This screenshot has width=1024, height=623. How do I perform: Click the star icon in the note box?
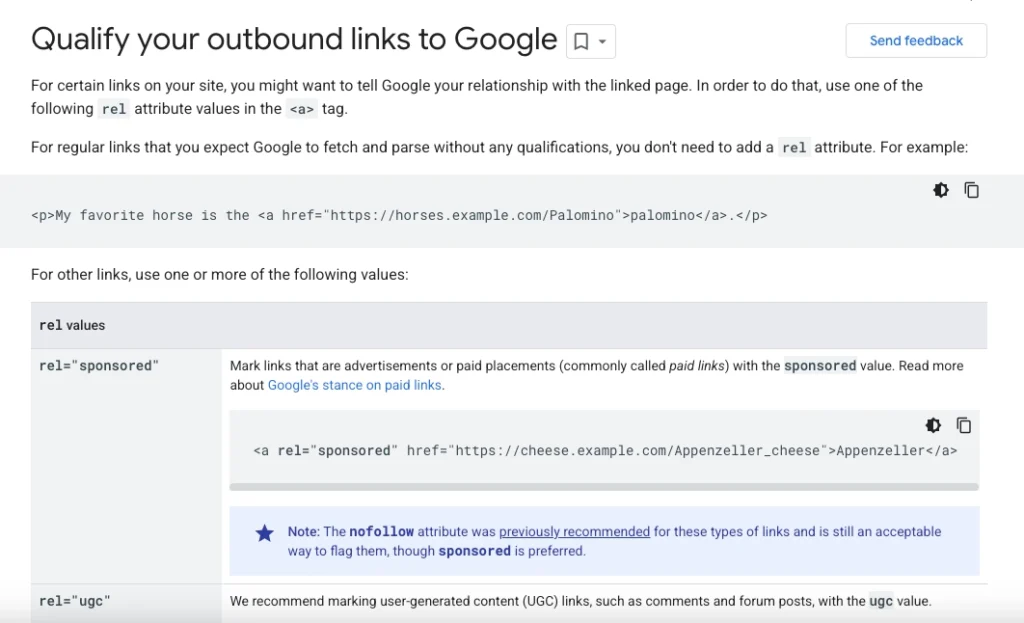(x=264, y=533)
